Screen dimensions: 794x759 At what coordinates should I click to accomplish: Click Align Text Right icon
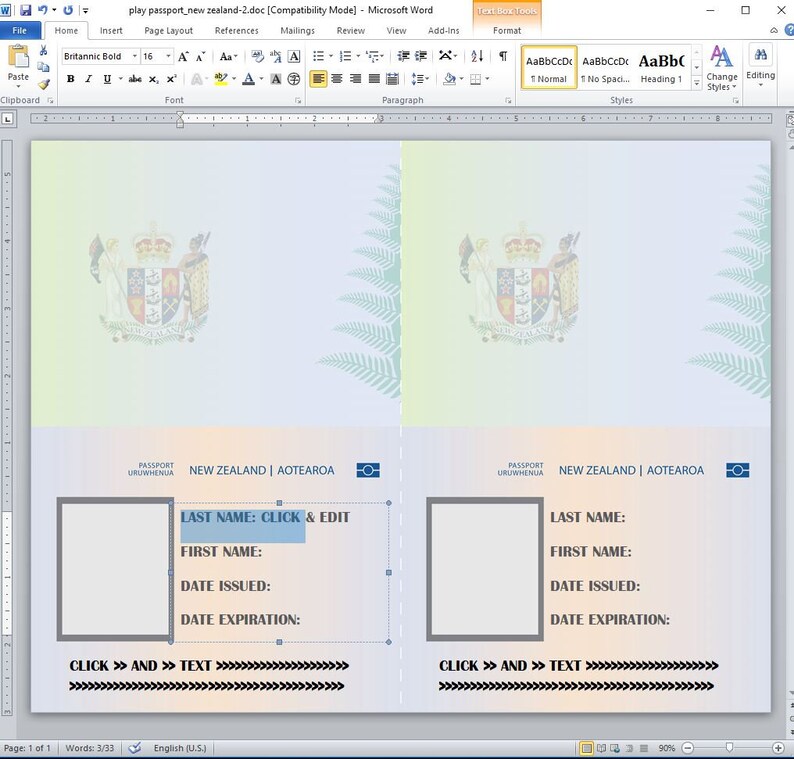355,79
